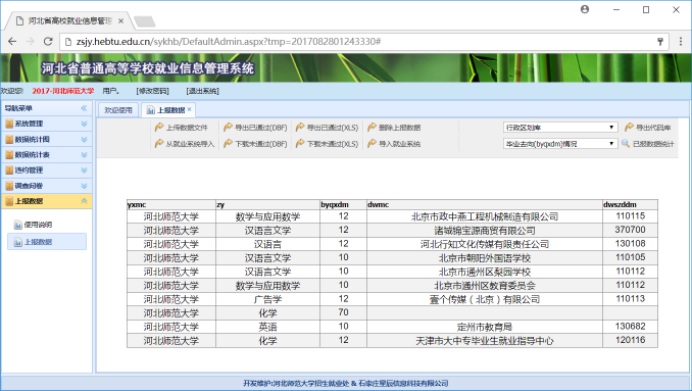Download failed records via 下载未通过(DBF)
Screen dimensions: 692x391
tap(255, 144)
